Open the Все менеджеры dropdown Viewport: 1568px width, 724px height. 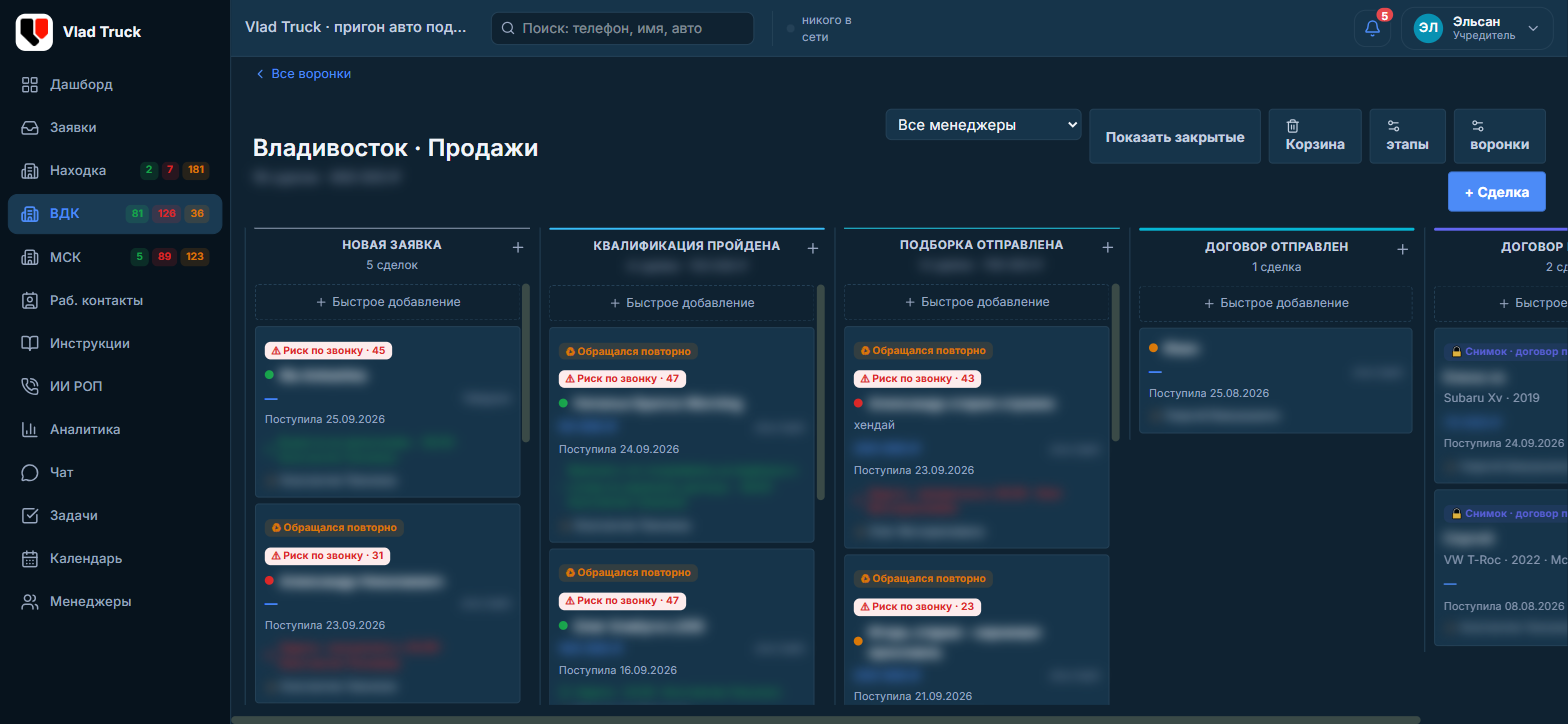[x=983, y=125]
